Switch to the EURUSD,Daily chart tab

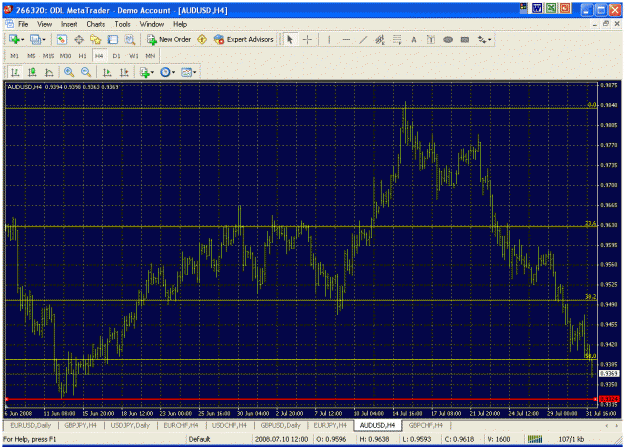pyautogui.click(x=31, y=425)
